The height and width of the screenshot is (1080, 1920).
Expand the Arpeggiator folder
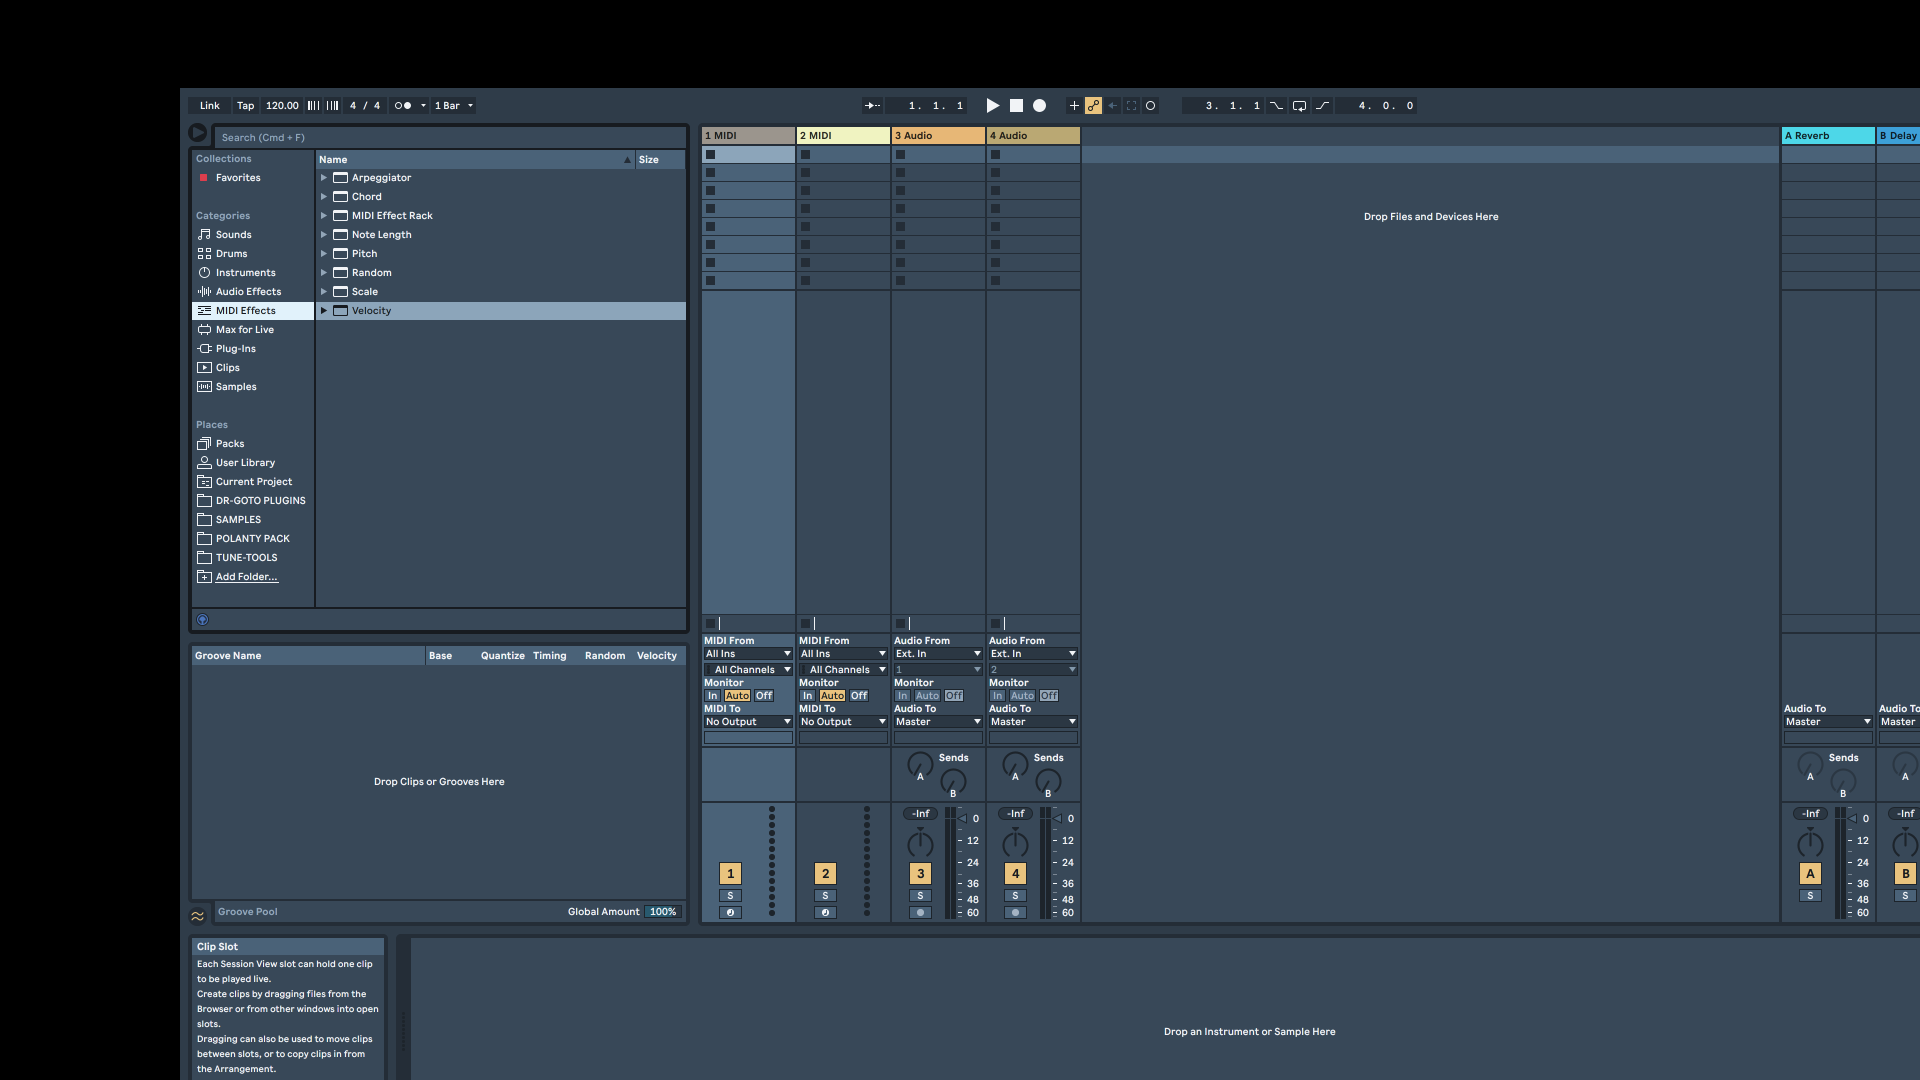[324, 178]
